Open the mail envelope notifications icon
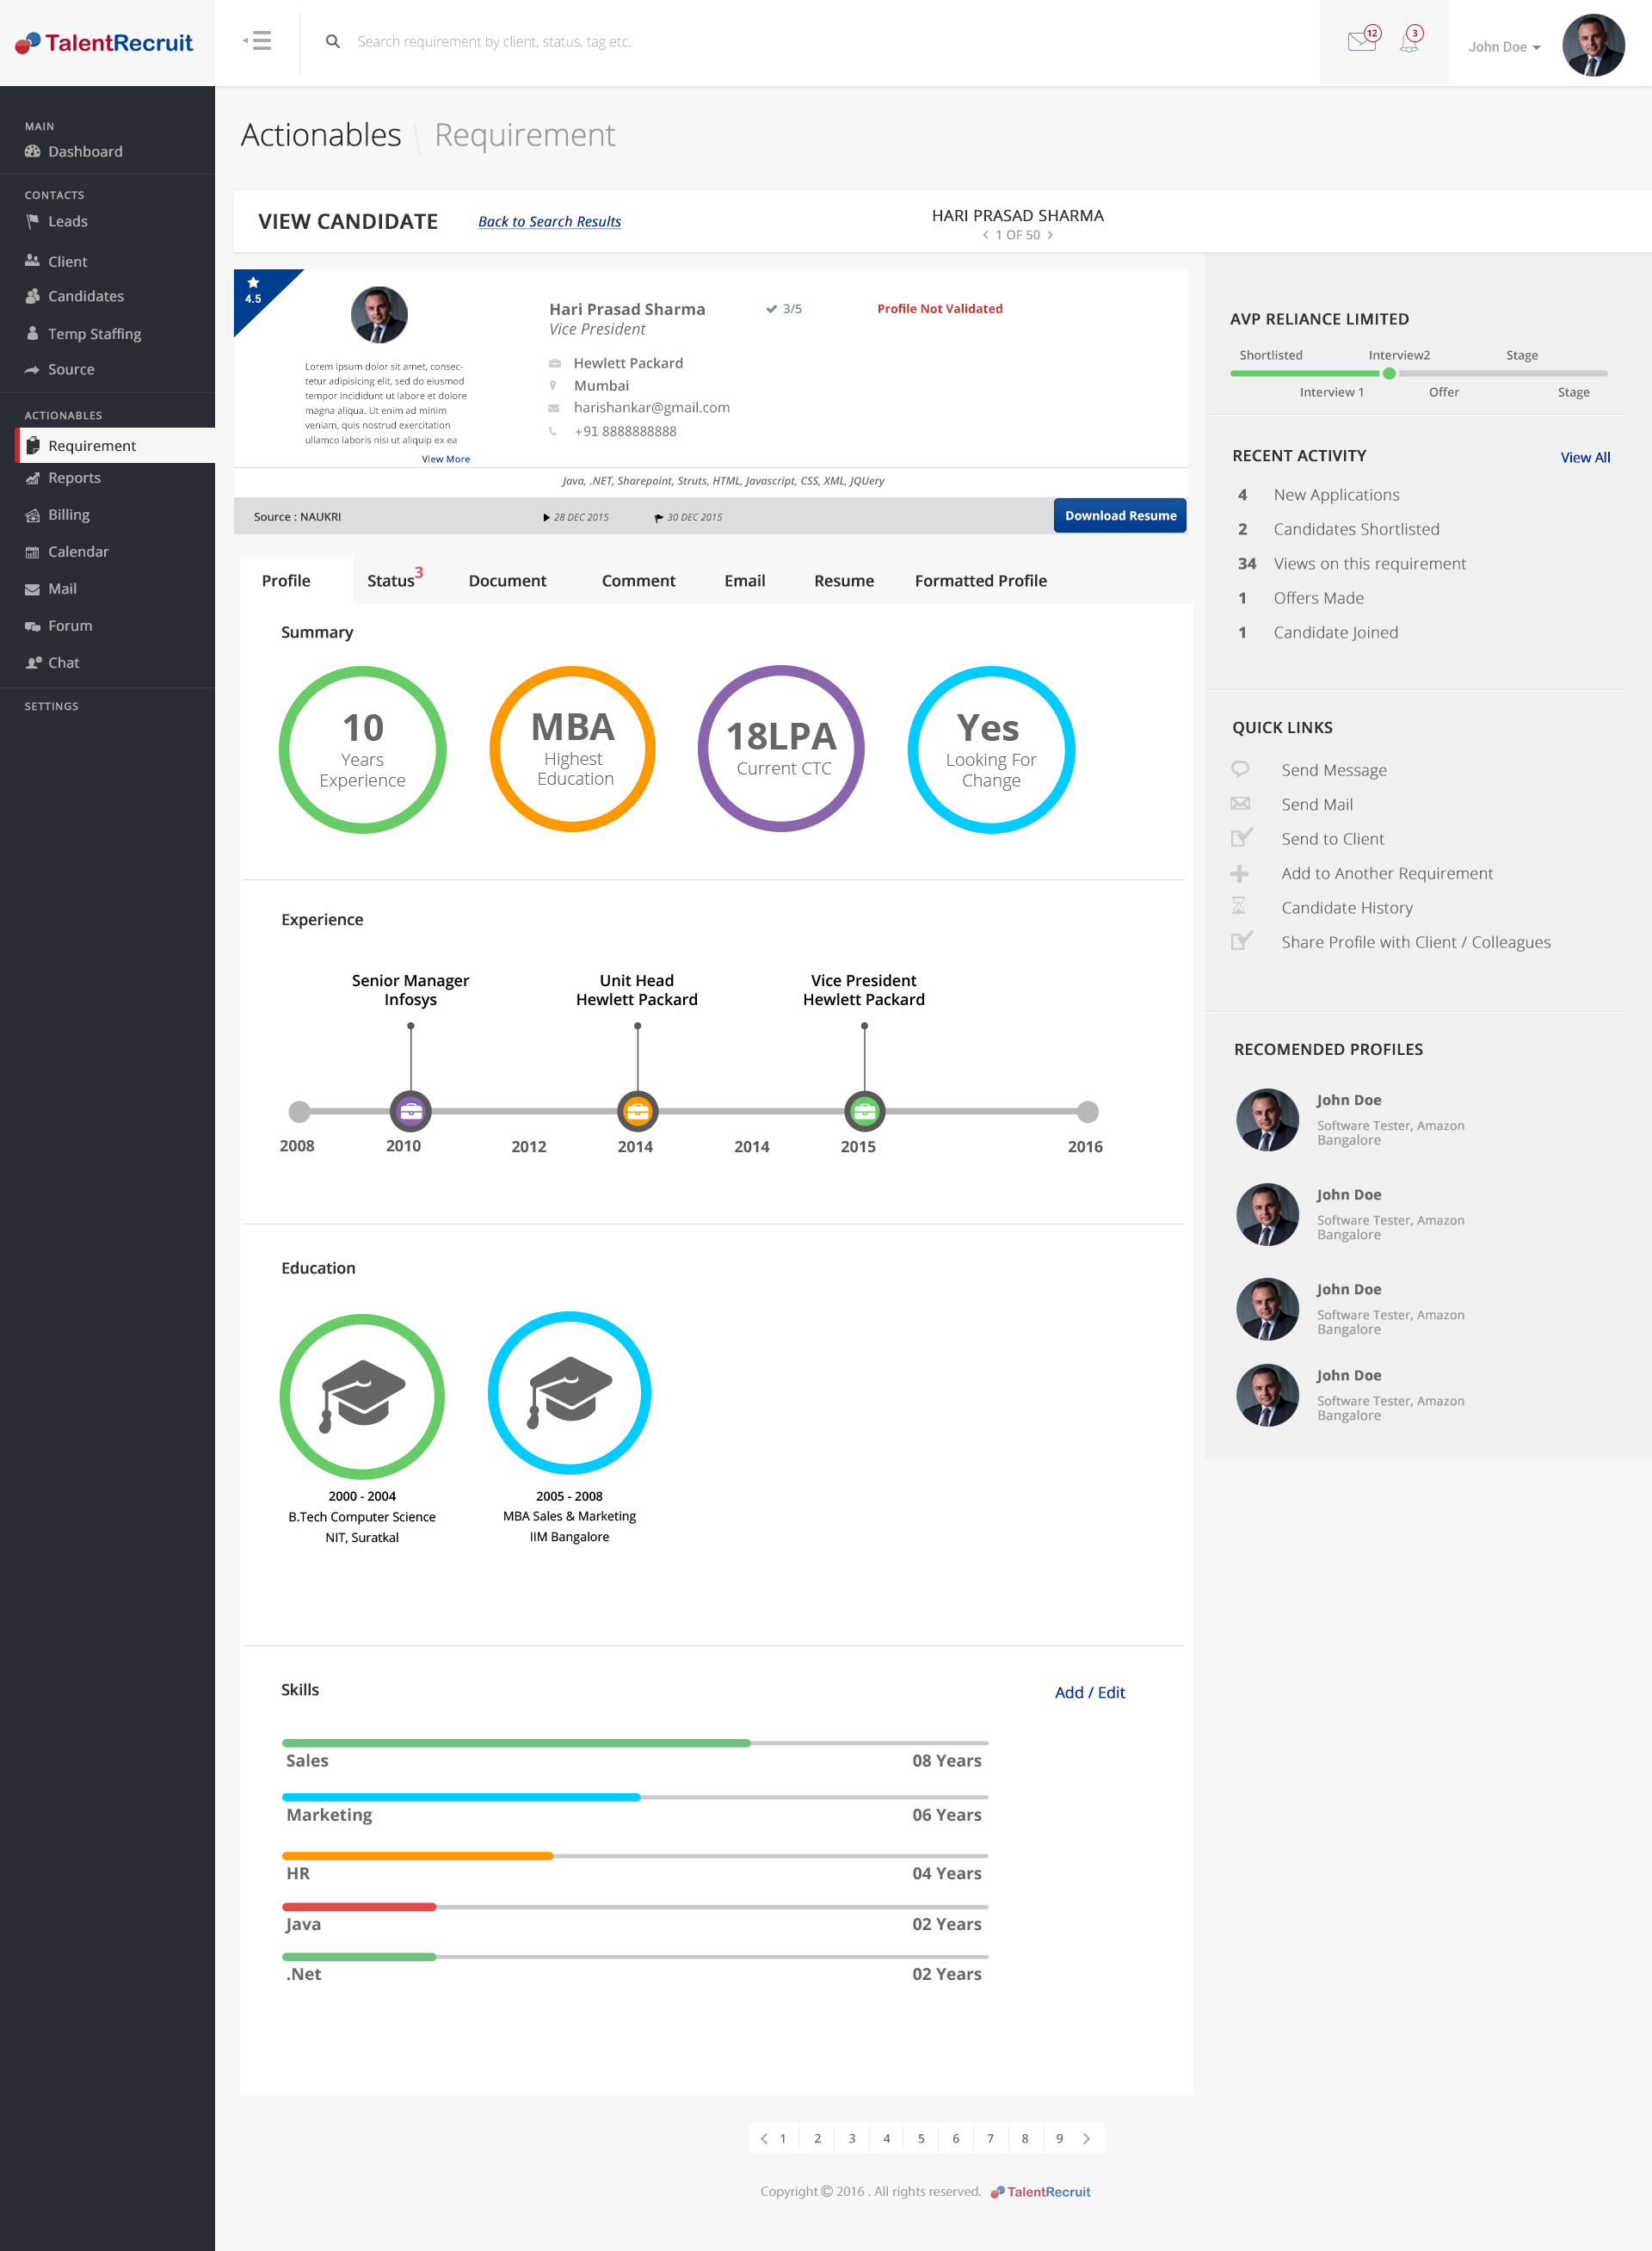This screenshot has width=1652, height=2251. point(1362,41)
